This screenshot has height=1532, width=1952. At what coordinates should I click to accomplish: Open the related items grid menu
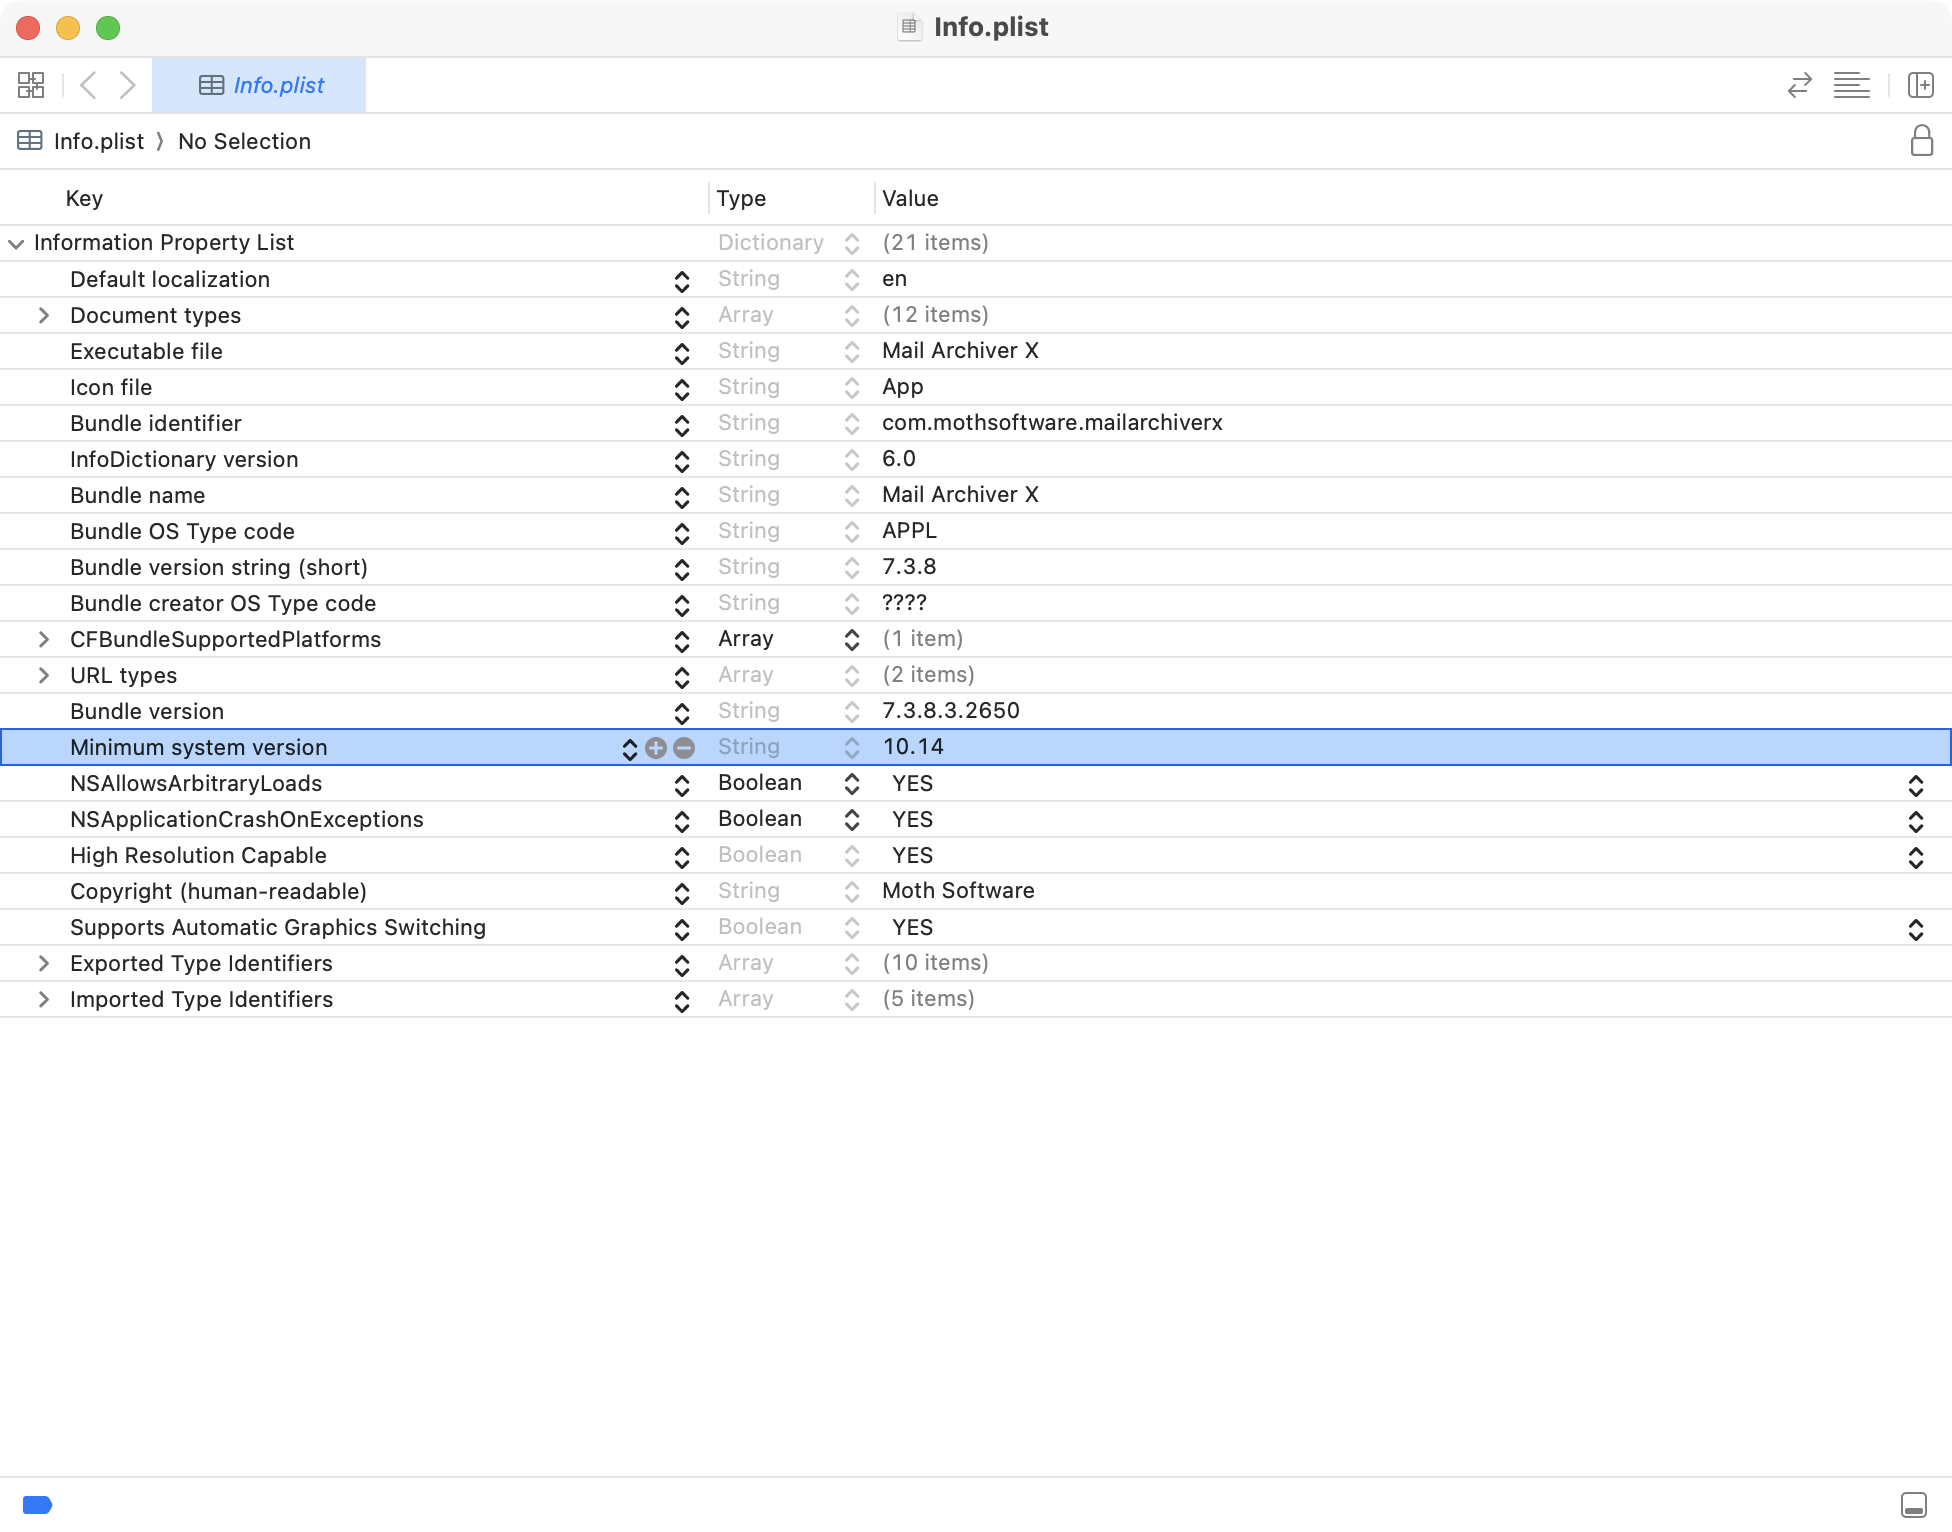click(31, 85)
